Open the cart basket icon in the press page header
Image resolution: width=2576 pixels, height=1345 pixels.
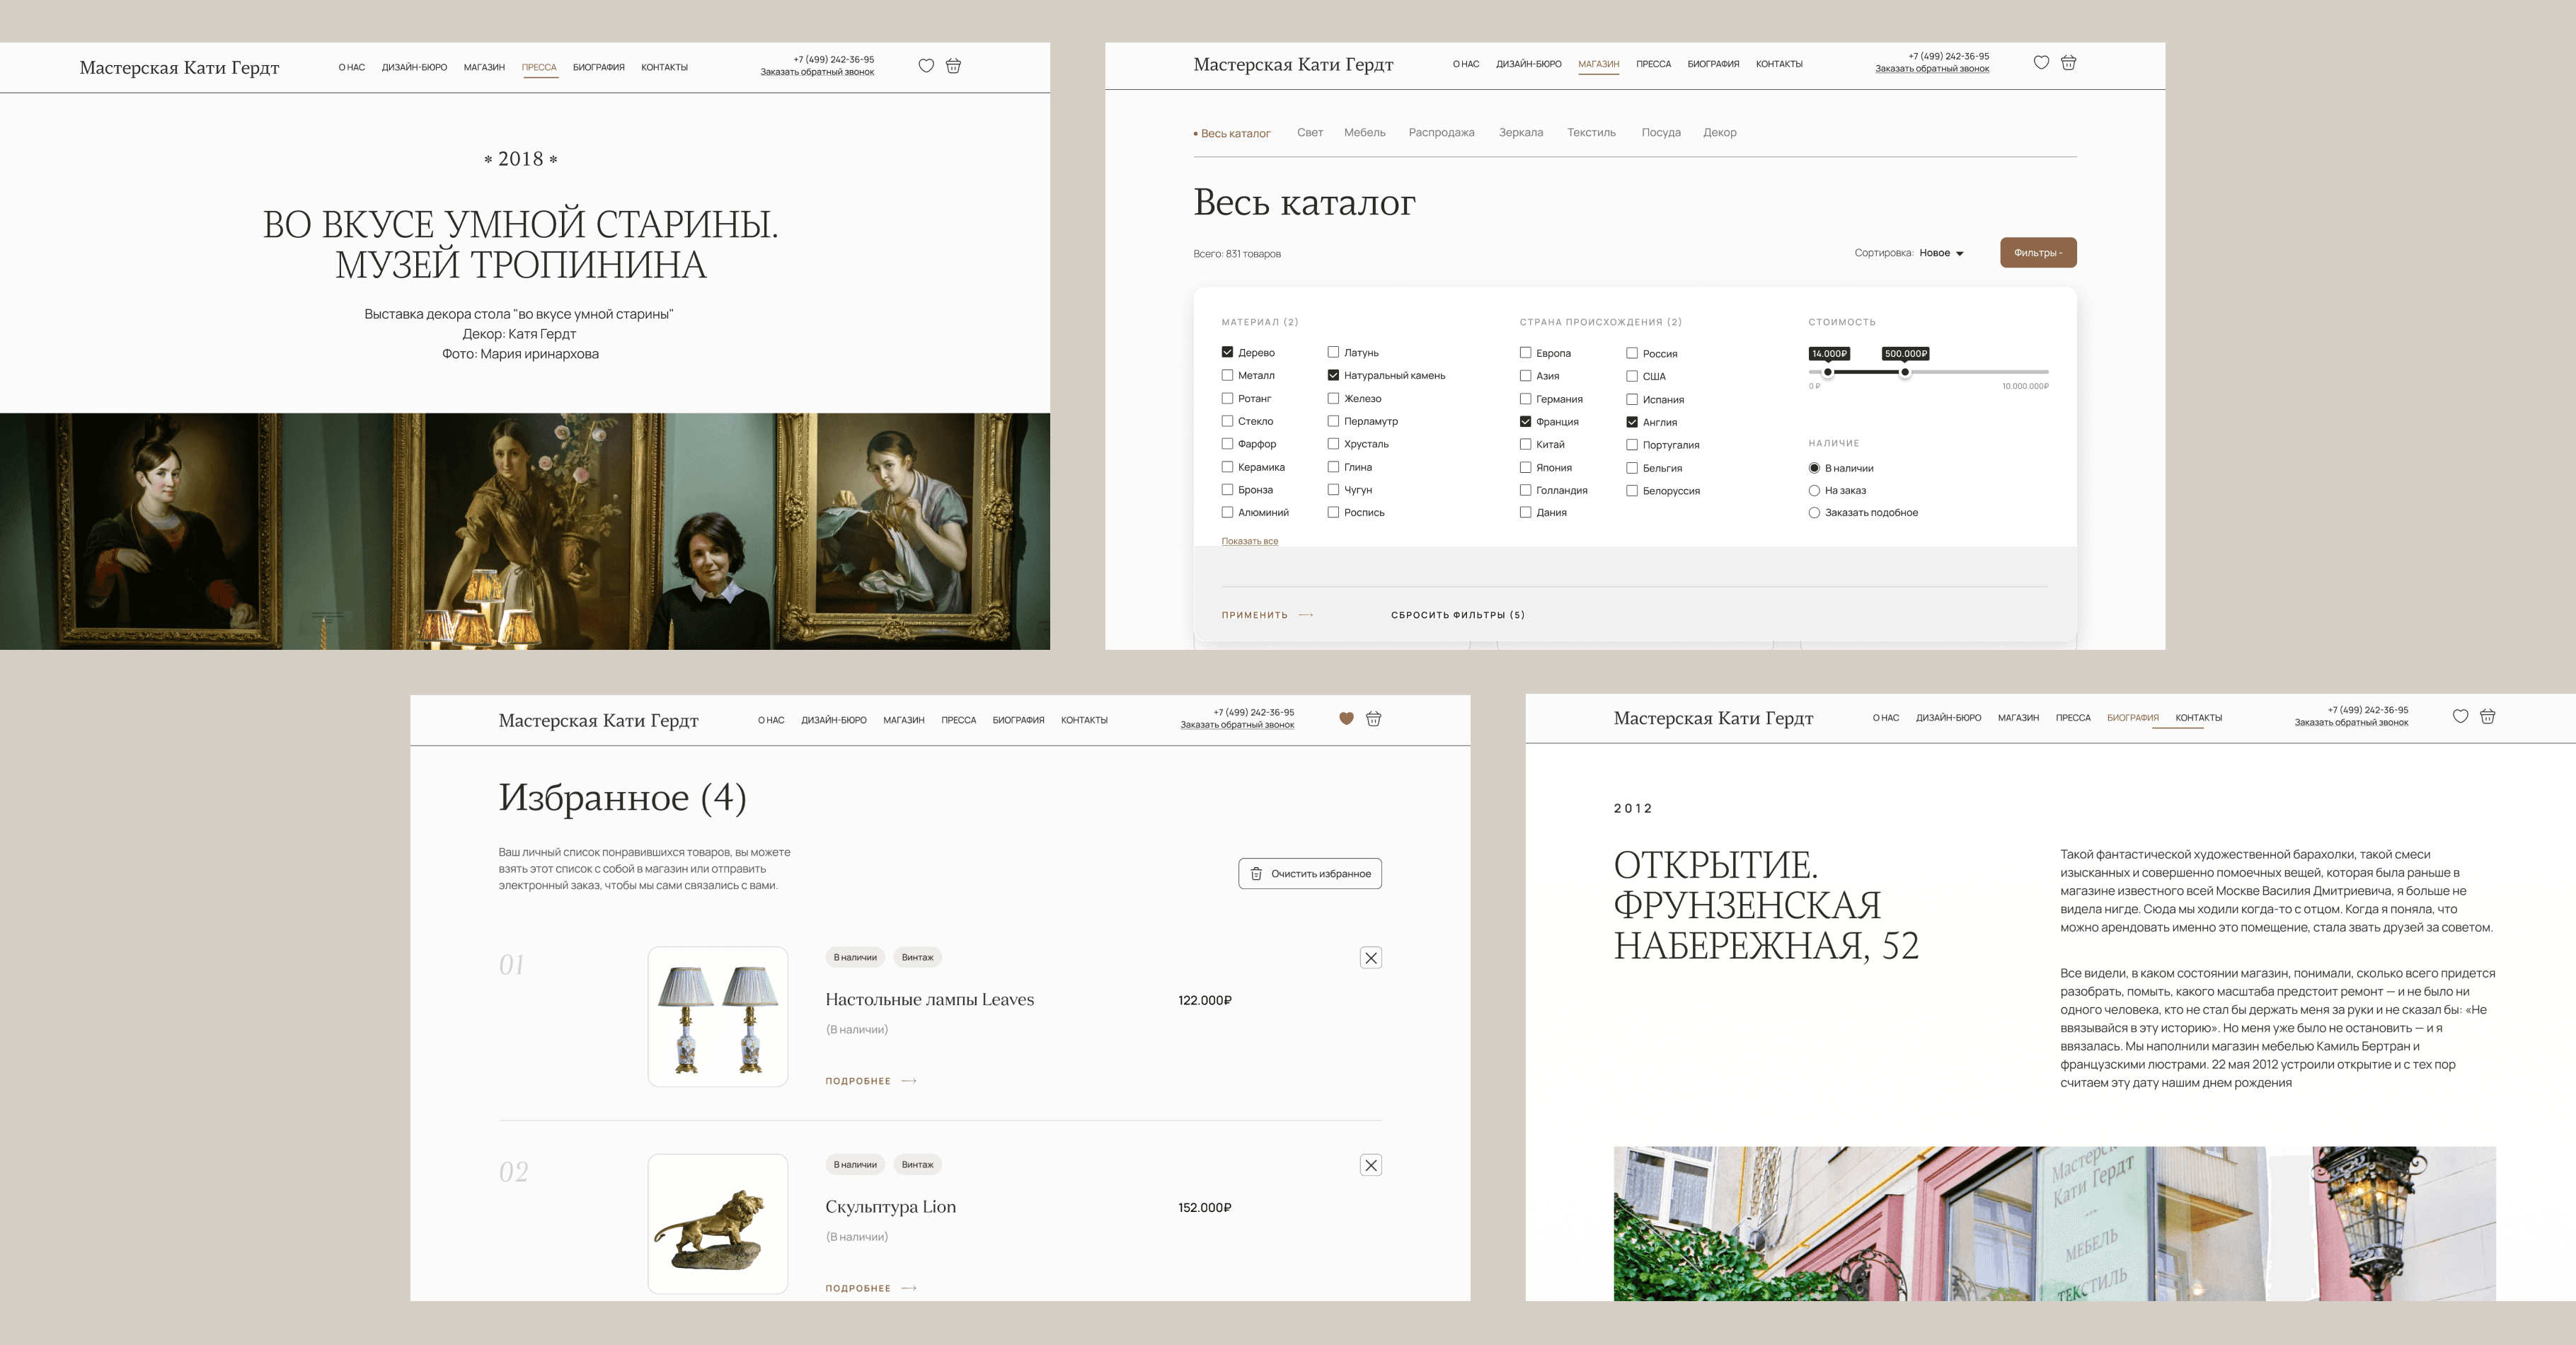click(954, 66)
